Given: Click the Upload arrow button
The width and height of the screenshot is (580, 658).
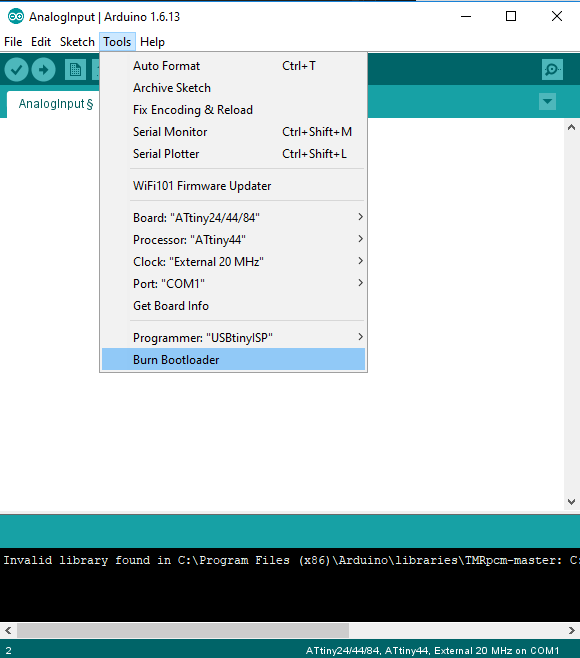Looking at the screenshot, I should point(43,70).
